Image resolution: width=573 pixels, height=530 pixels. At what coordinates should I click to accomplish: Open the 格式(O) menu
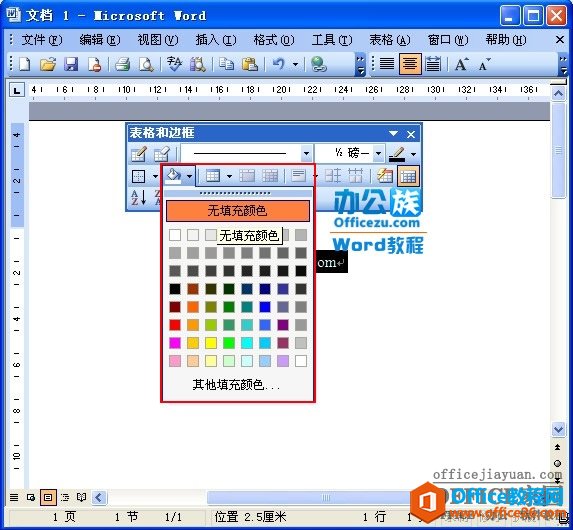pyautogui.click(x=274, y=39)
